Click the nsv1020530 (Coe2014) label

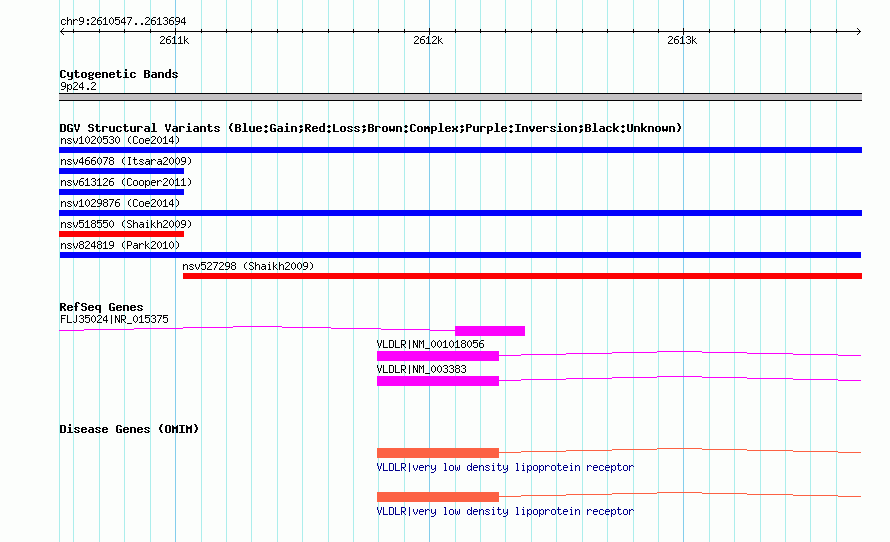click(120, 140)
